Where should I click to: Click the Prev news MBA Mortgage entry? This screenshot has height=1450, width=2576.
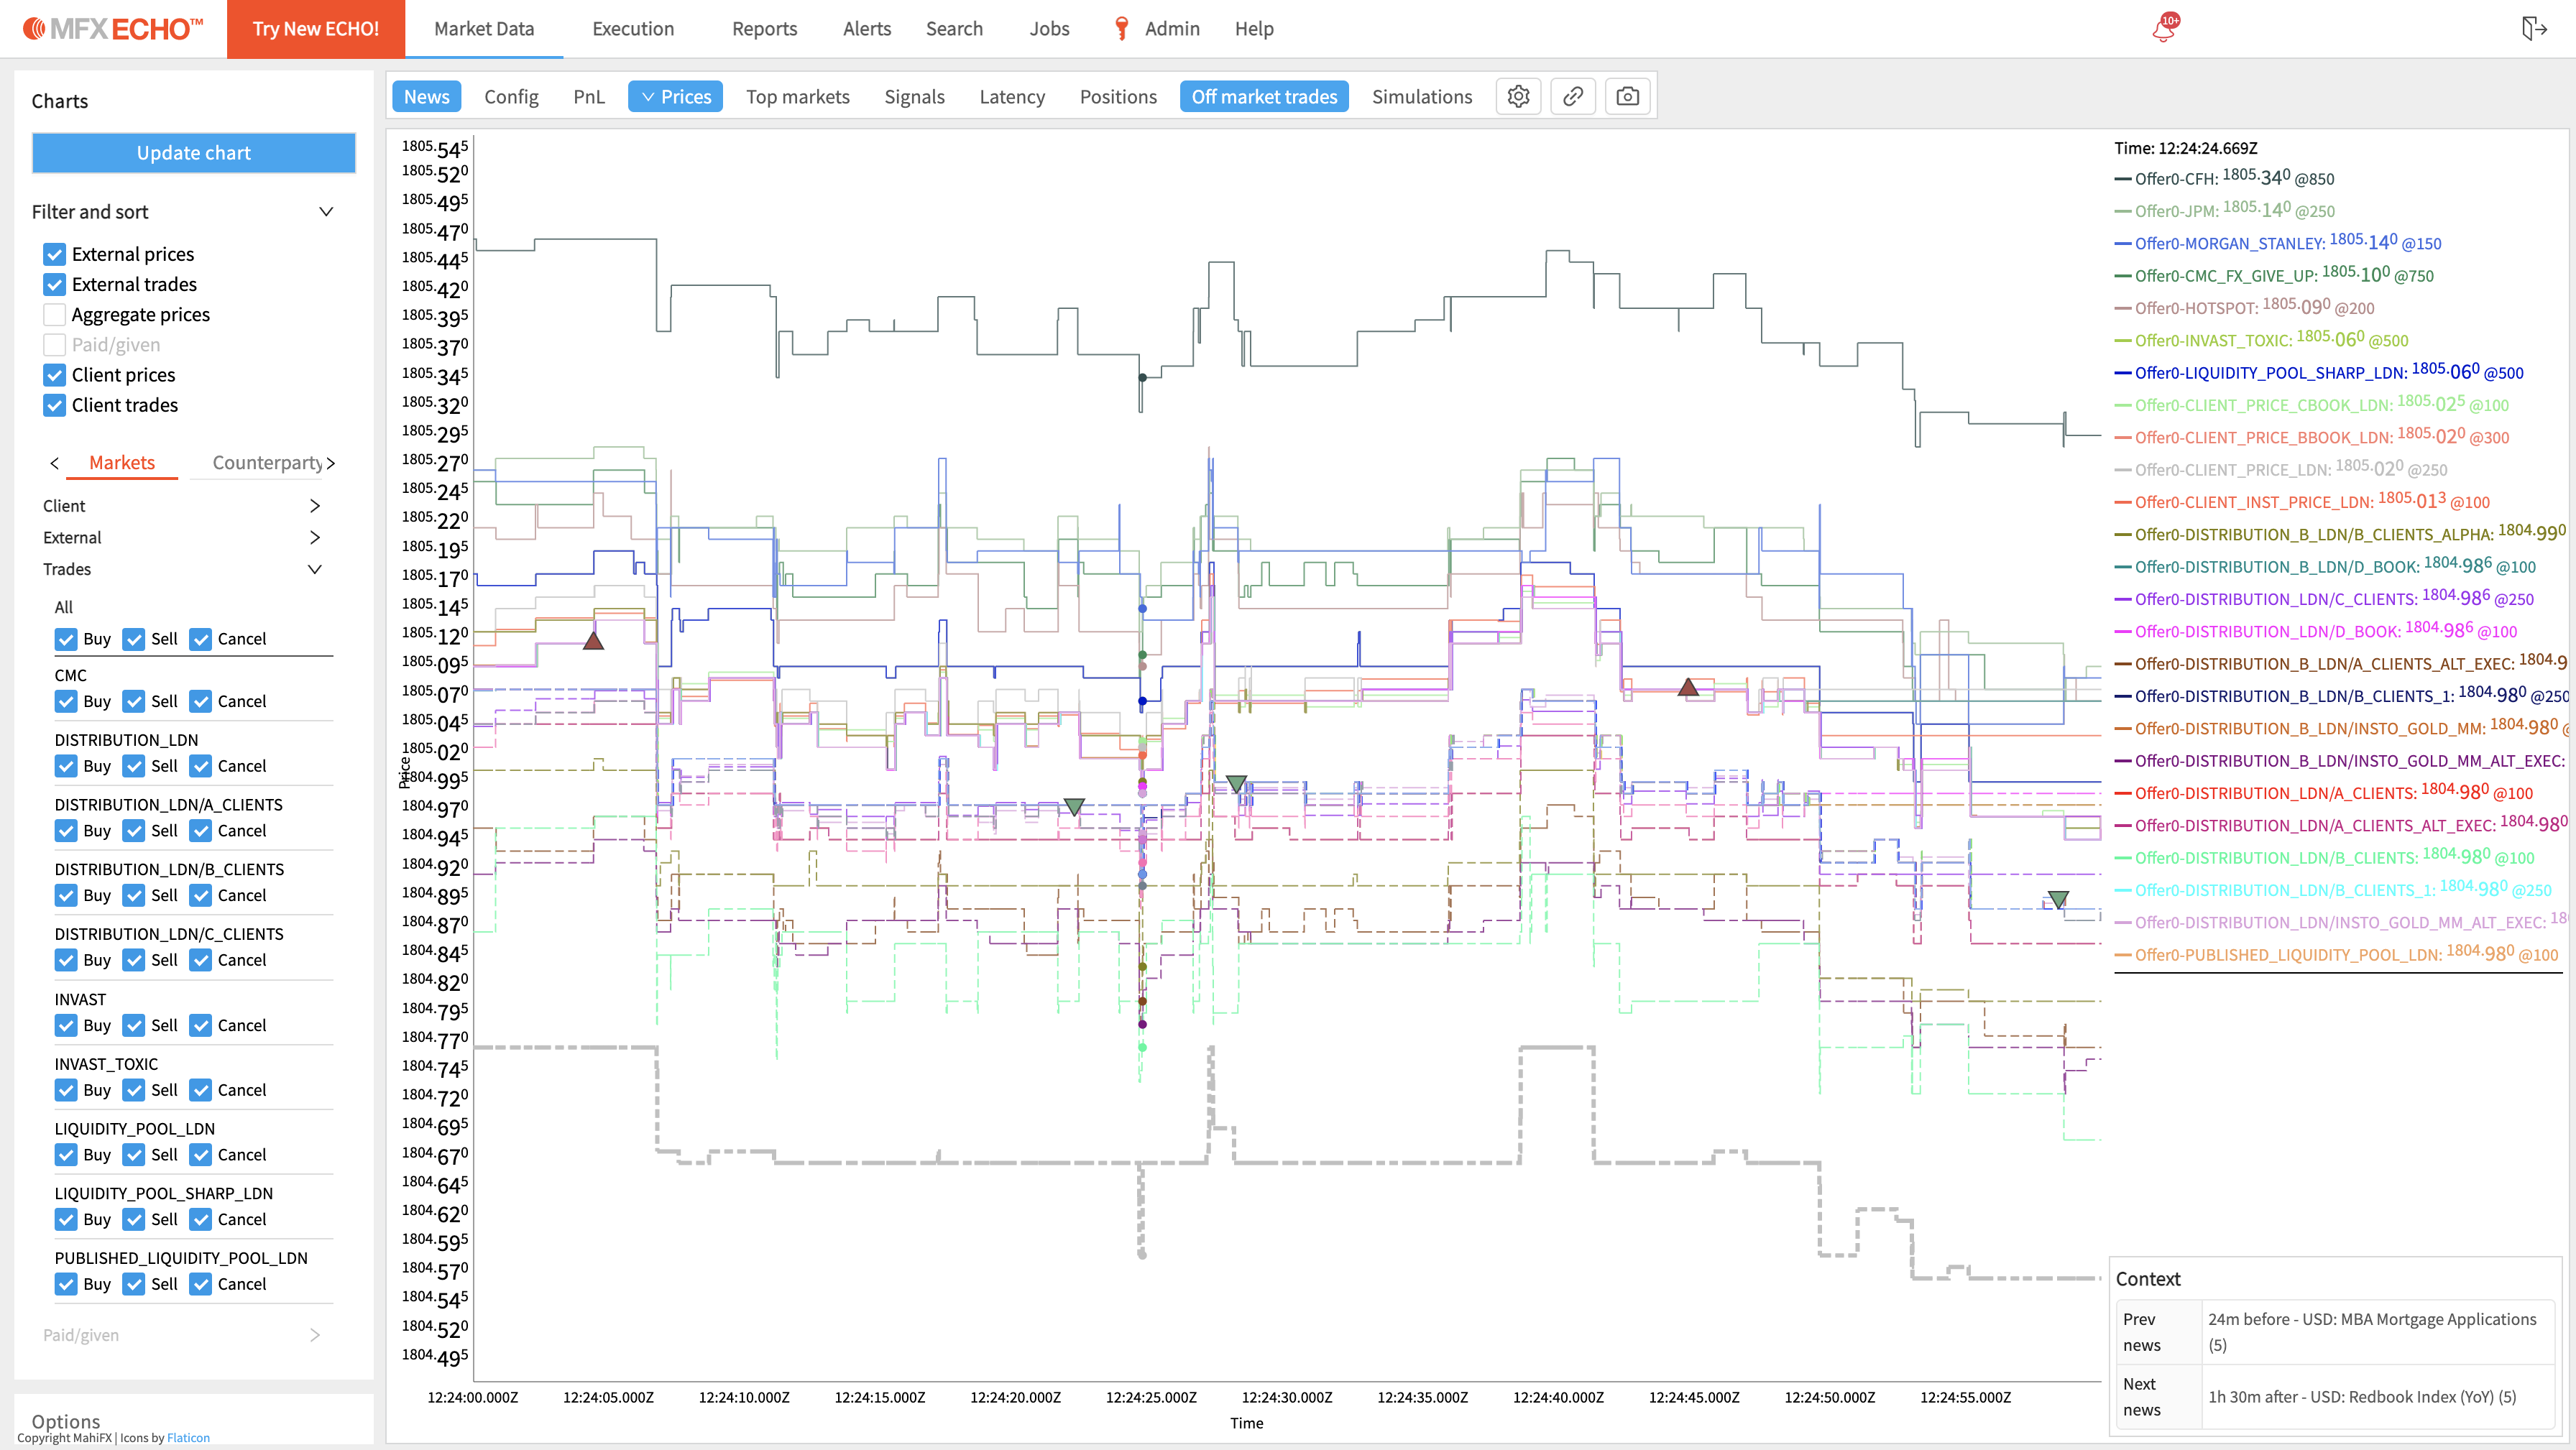(x=2377, y=1332)
